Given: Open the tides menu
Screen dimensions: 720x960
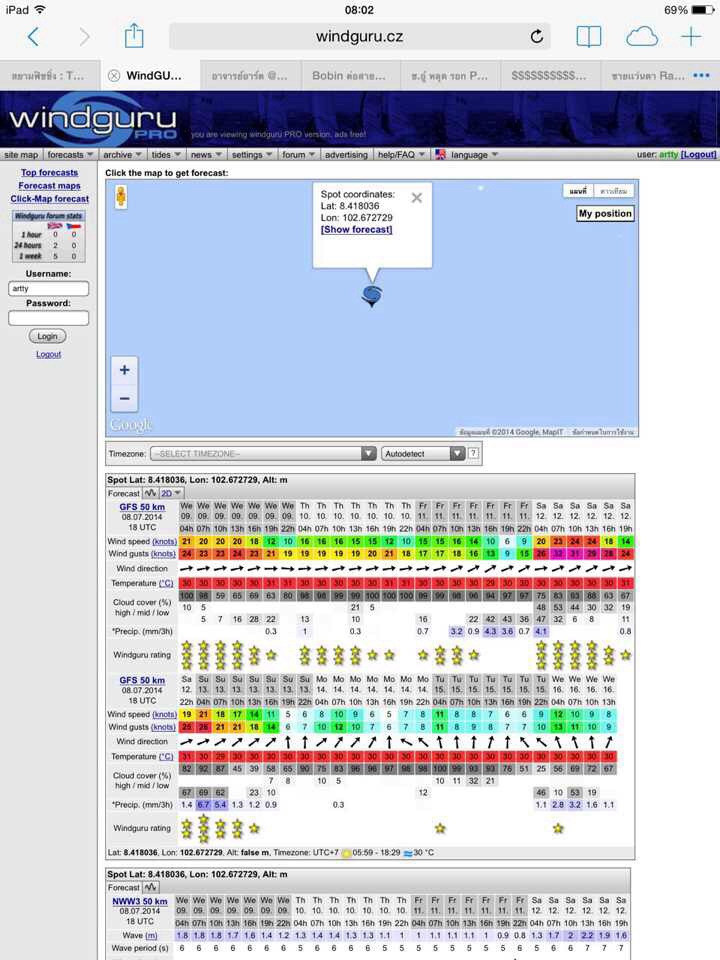Looking at the screenshot, I should pos(166,155).
